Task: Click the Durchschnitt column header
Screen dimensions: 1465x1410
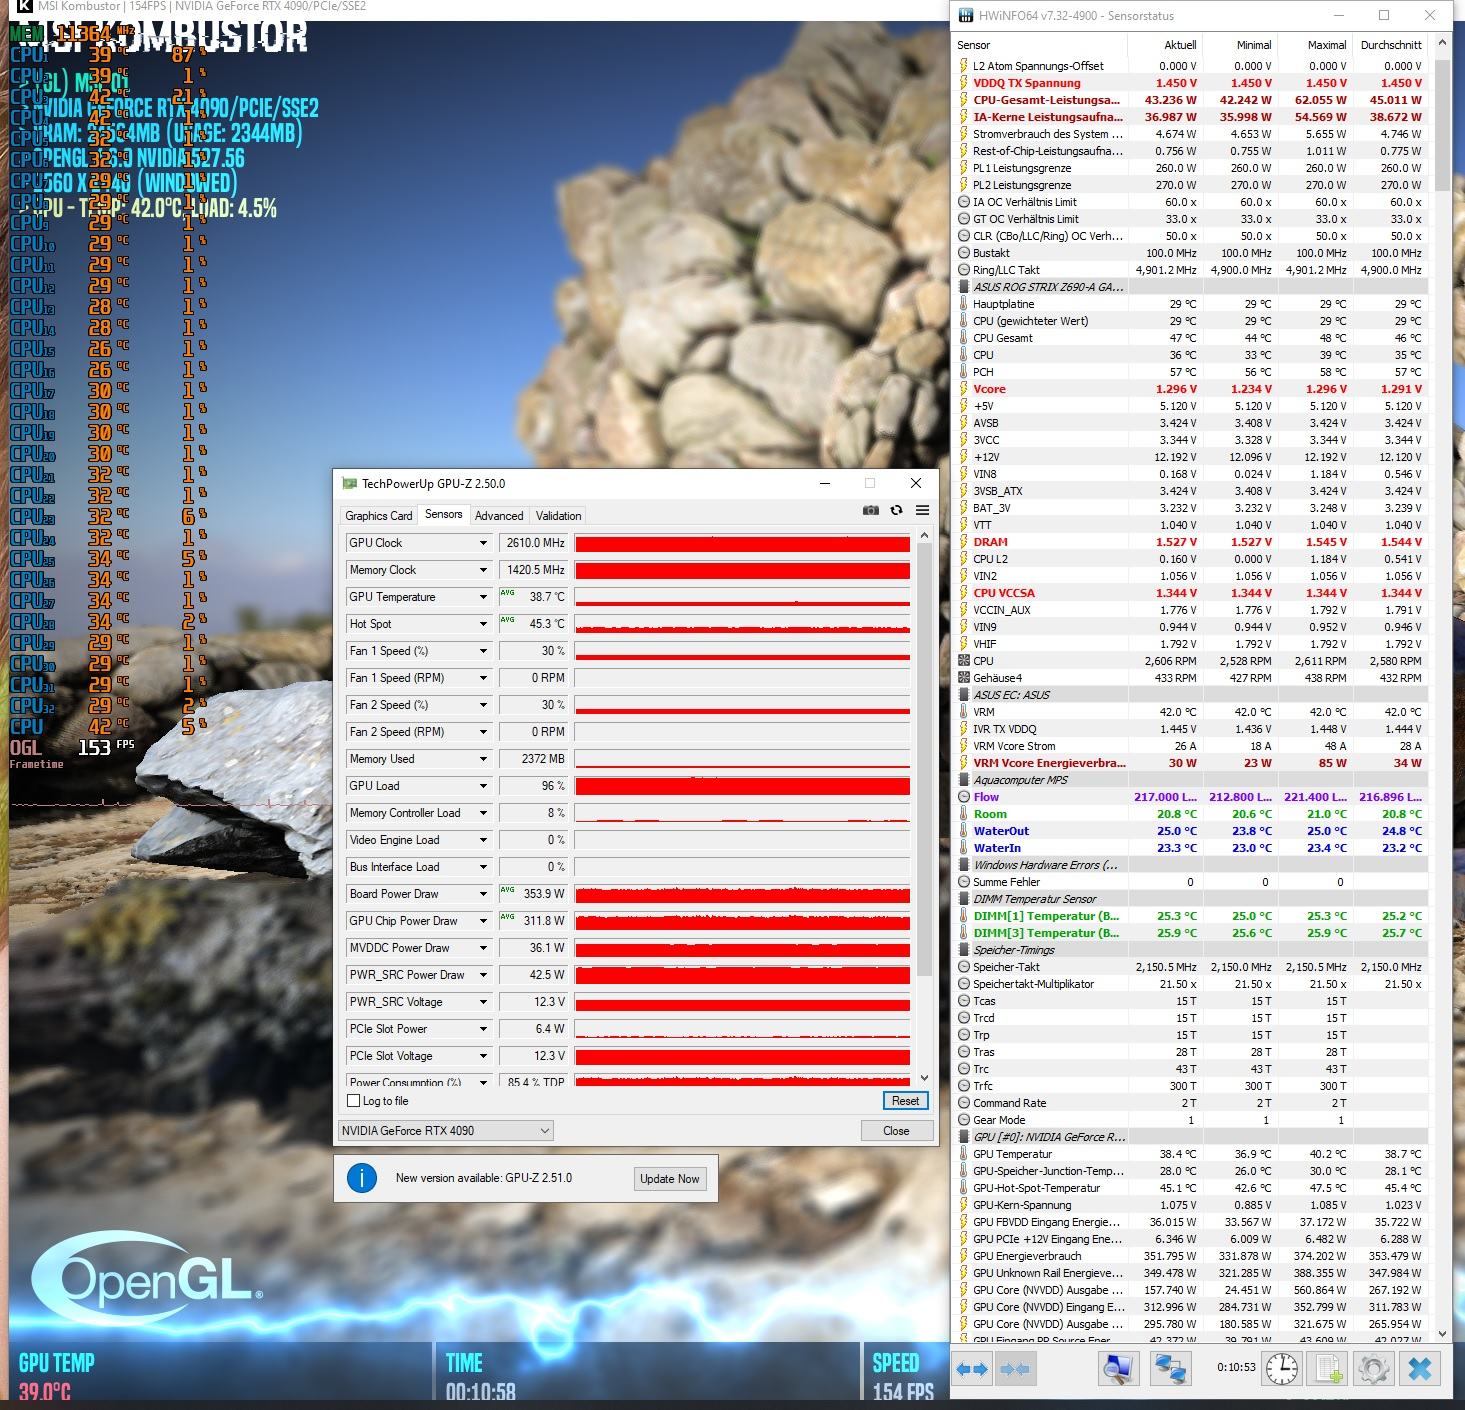Action: [1391, 45]
